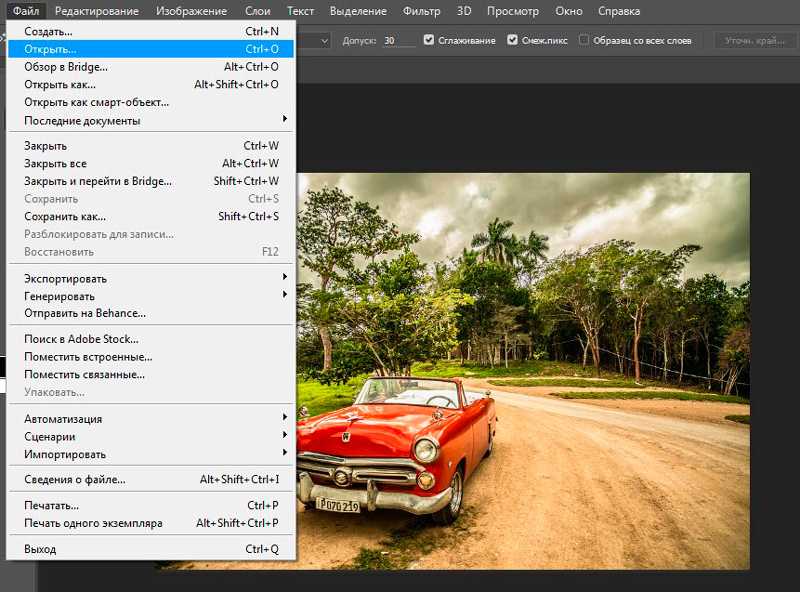Open the Изображение menu
Viewport: 800px width, 592px height.
coord(191,11)
